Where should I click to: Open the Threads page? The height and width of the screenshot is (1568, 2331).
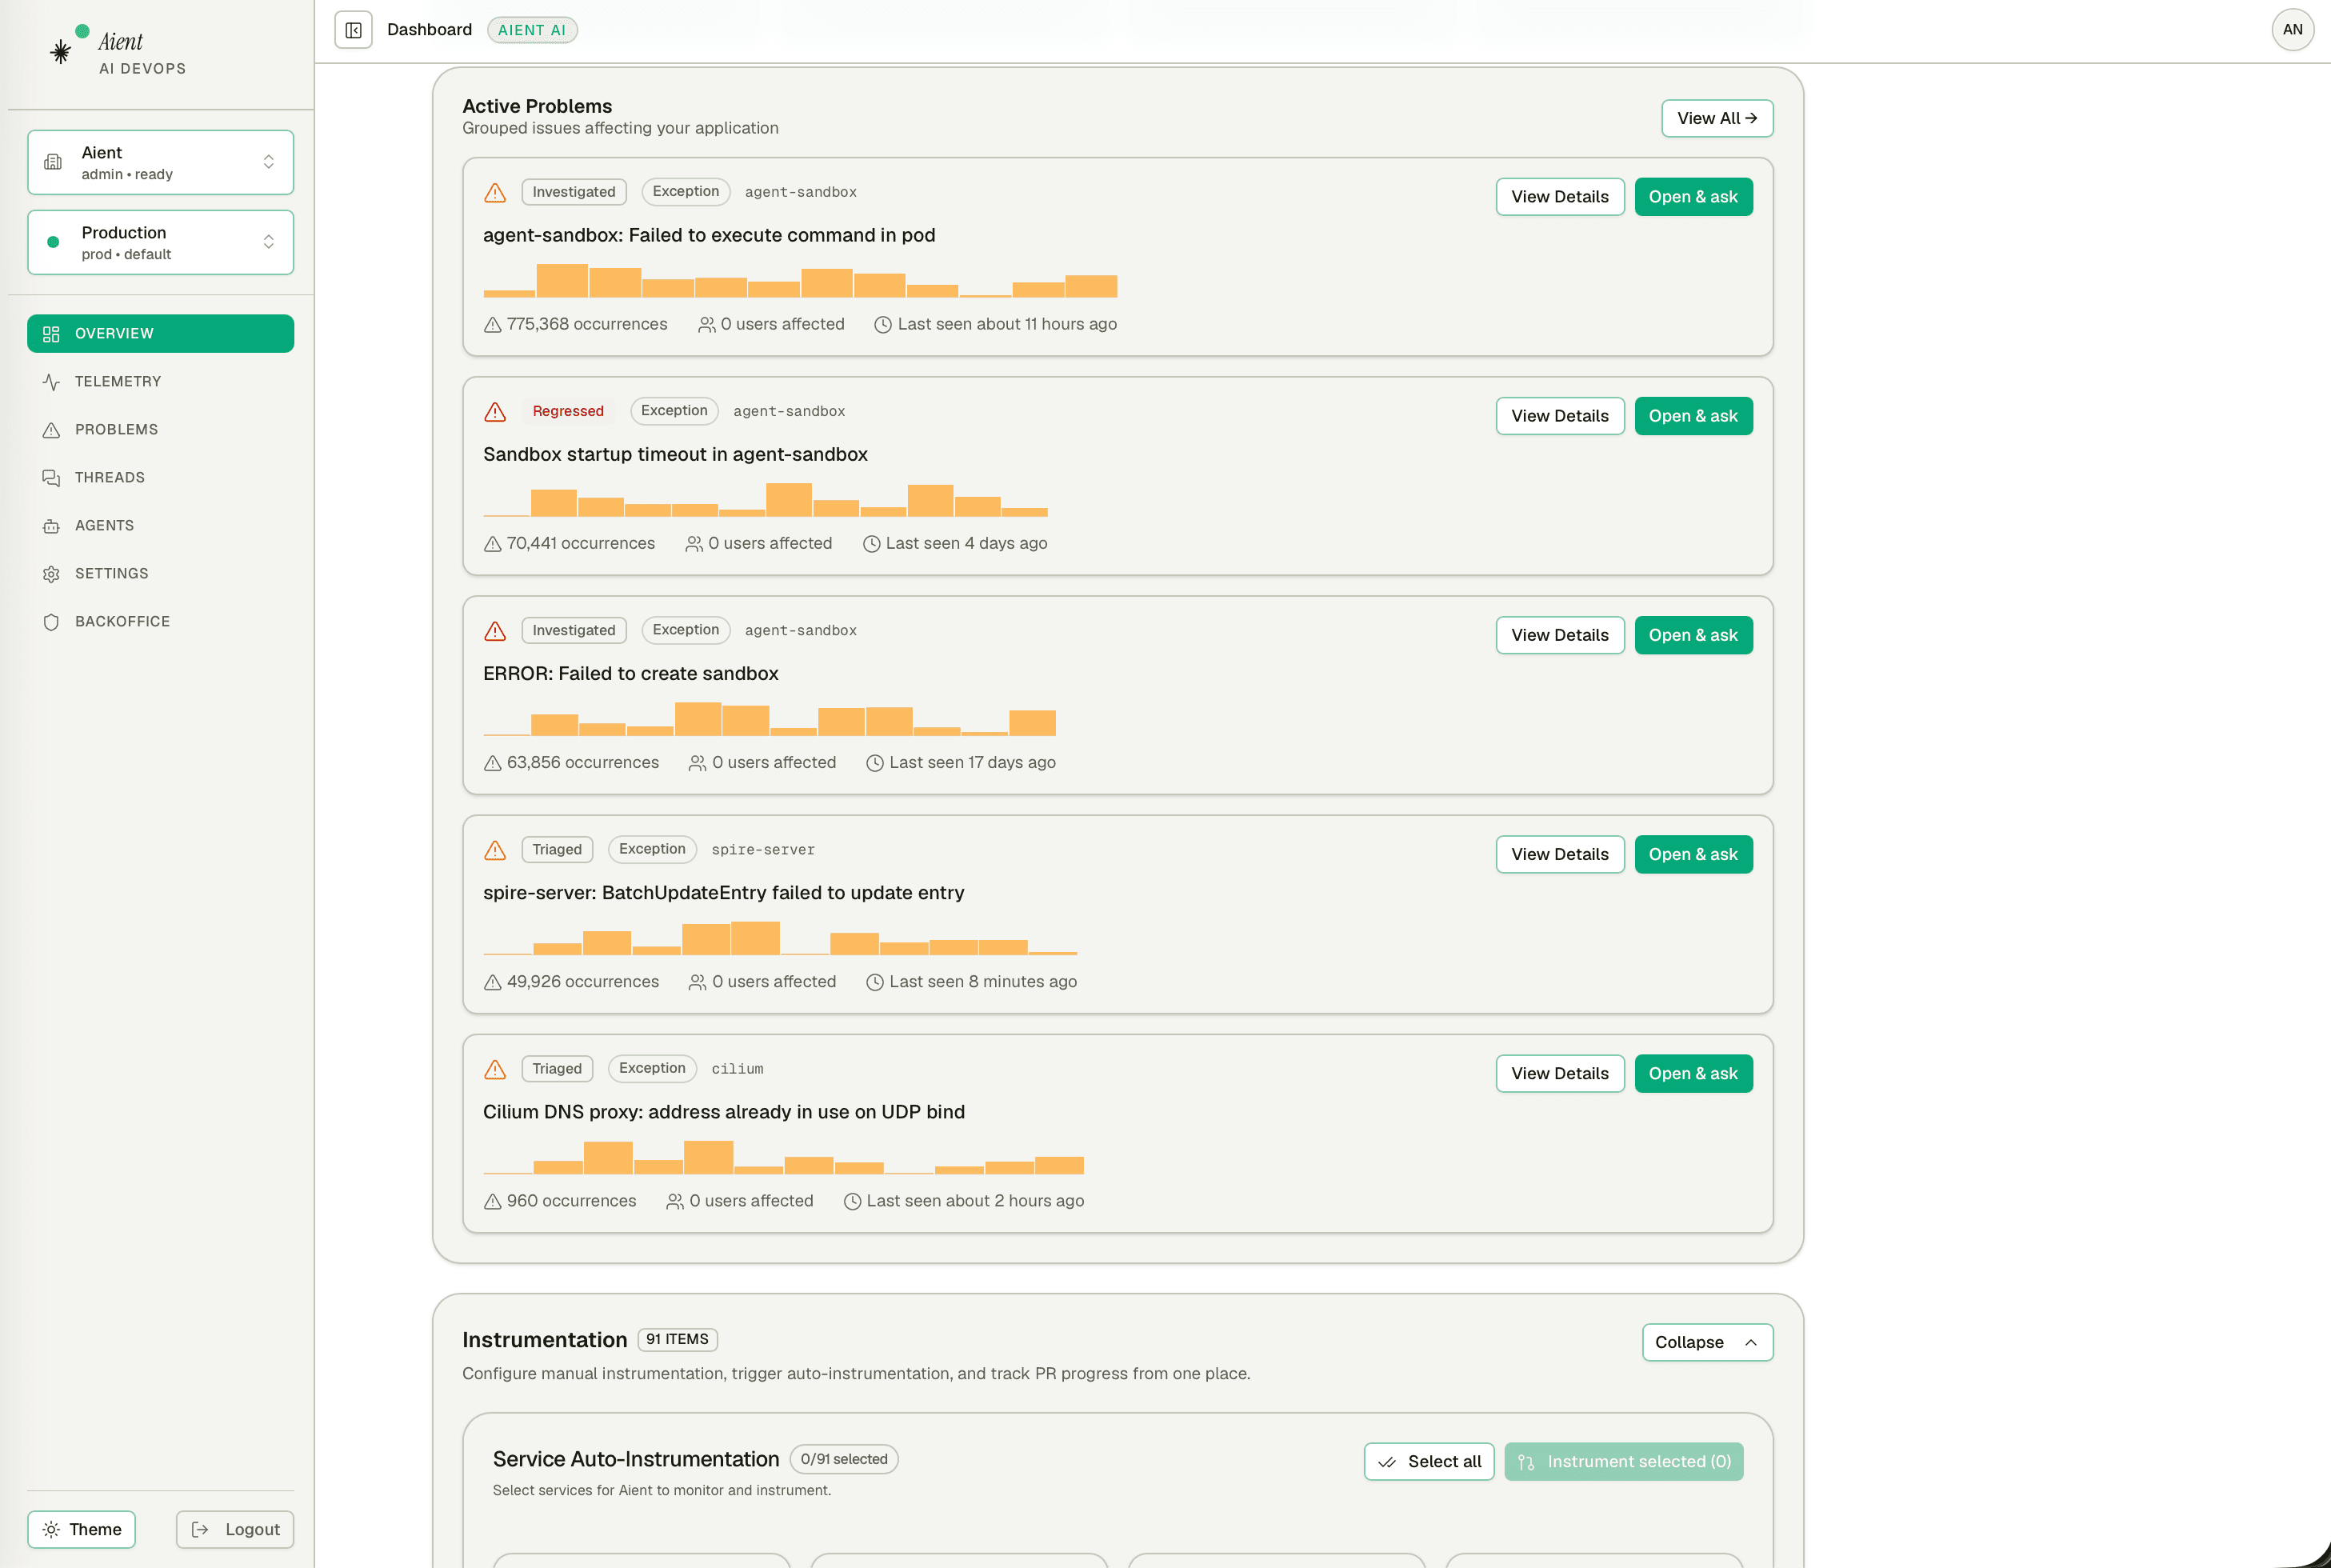click(161, 478)
